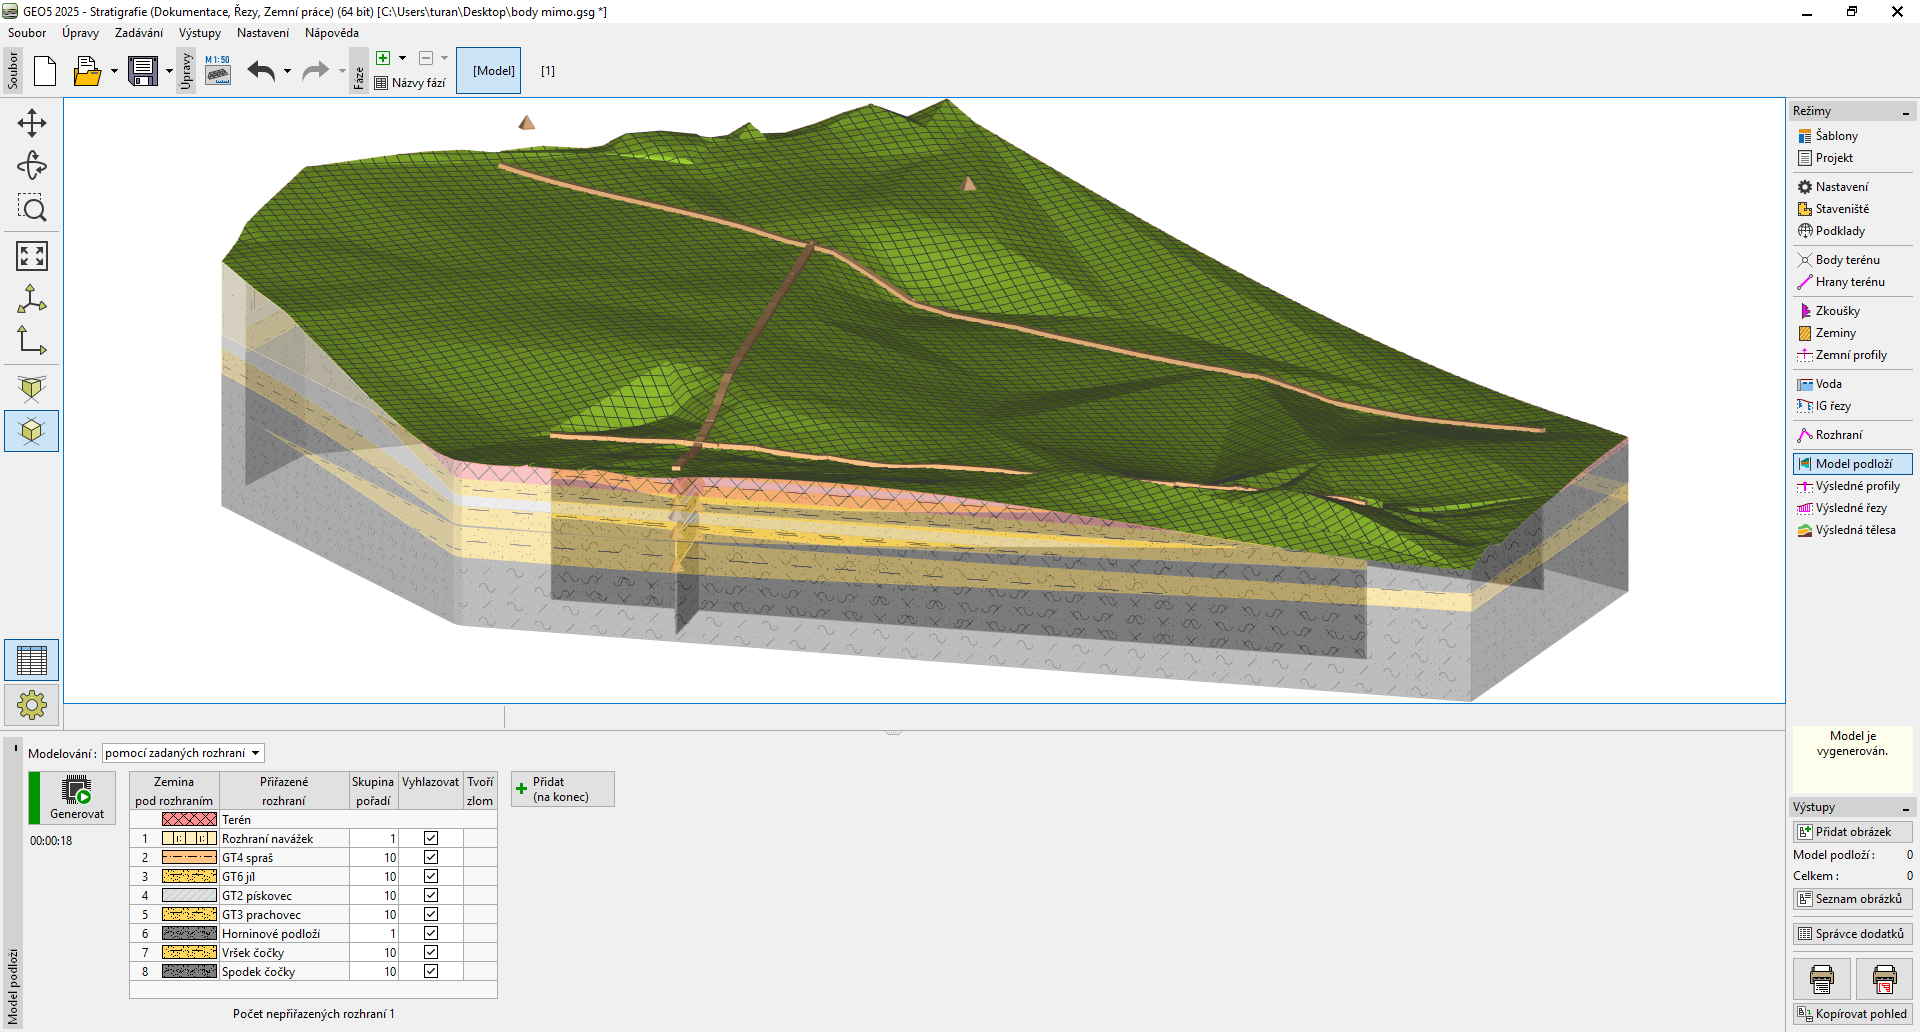Viewport: 1920px width, 1032px height.
Task: Click the Terén pattern swatch
Action: coord(189,819)
